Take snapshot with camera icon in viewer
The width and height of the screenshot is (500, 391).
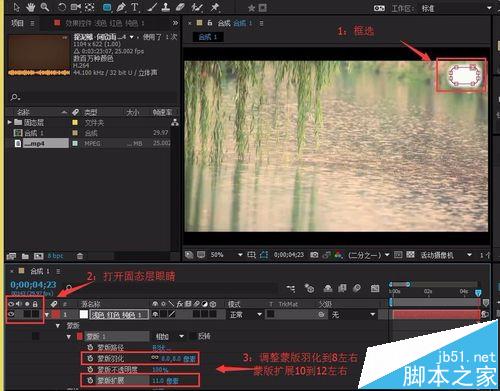(314, 255)
